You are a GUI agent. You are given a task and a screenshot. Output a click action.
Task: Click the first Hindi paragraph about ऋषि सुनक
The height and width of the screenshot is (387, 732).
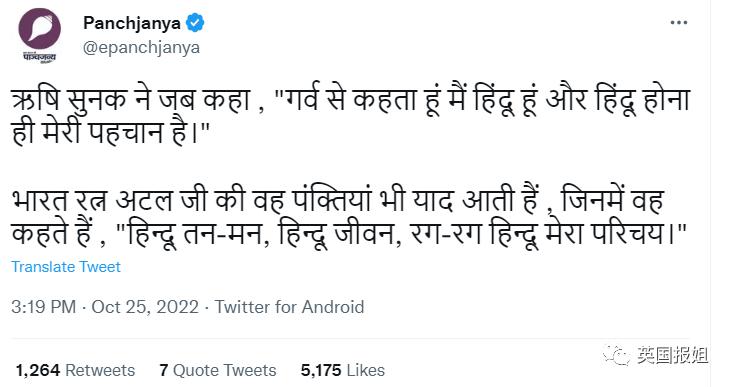click(x=351, y=117)
